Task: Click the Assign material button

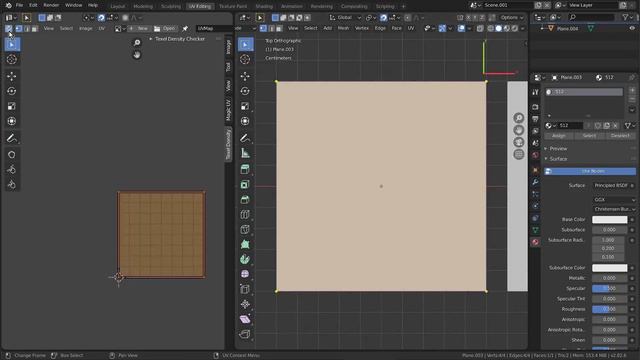Action: [x=559, y=136]
